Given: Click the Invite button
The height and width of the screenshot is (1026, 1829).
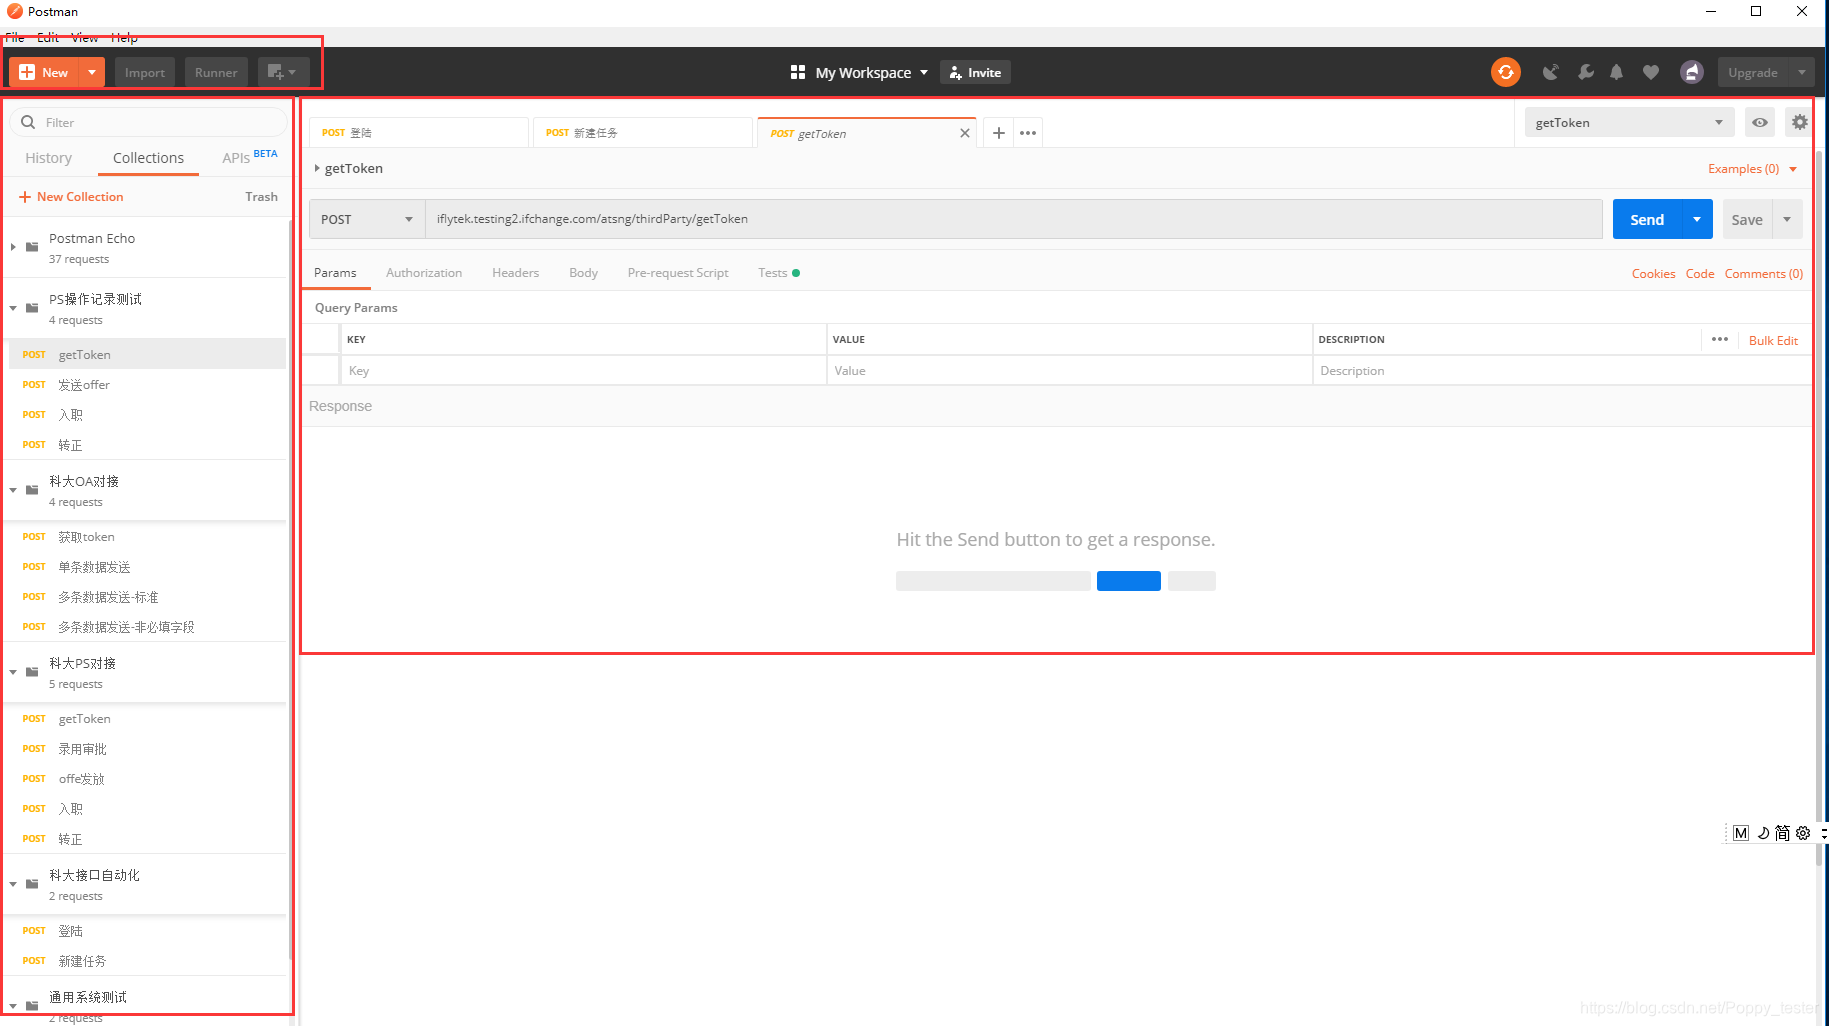Looking at the screenshot, I should coord(975,72).
